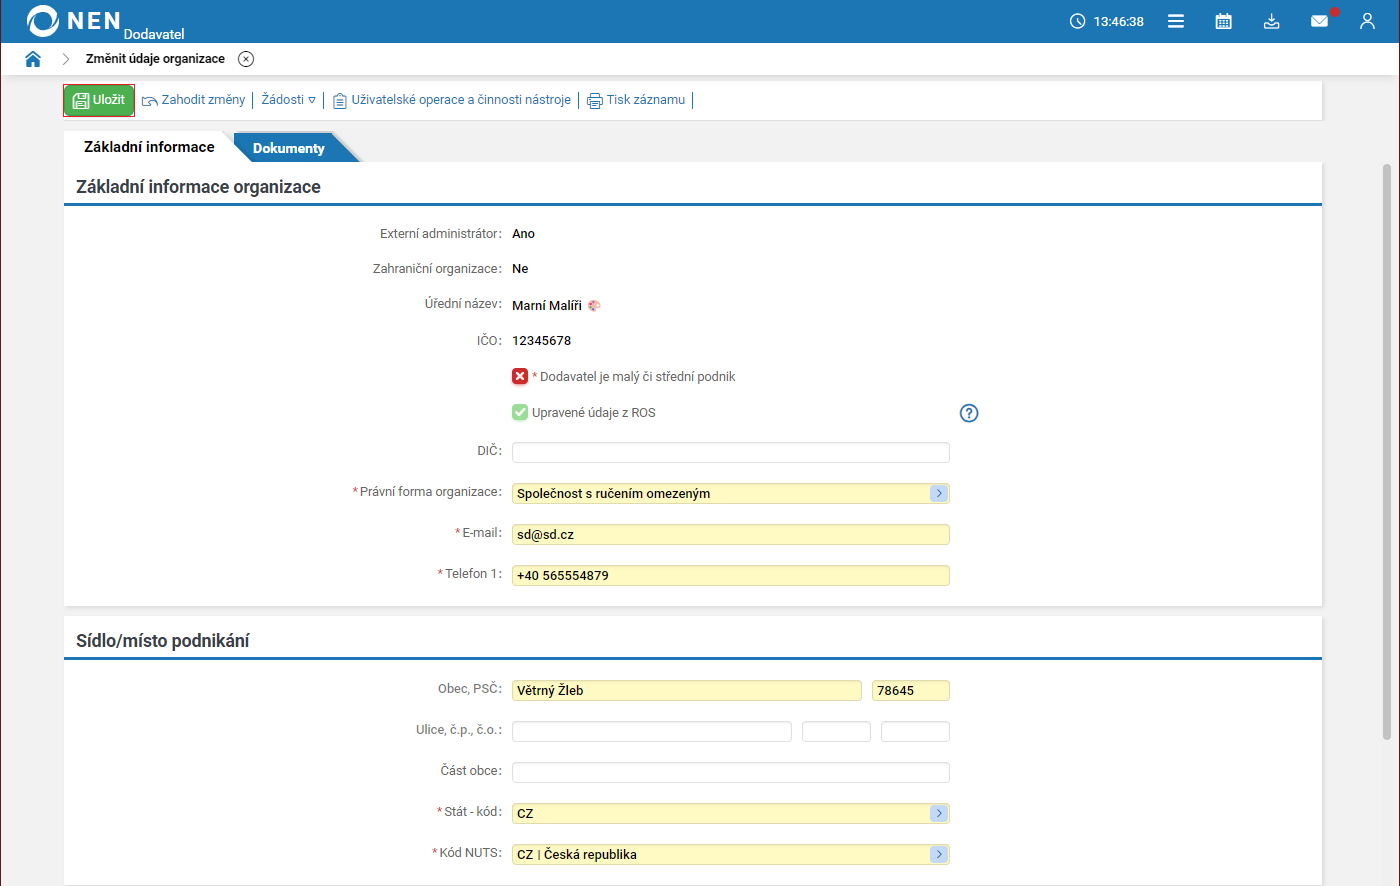This screenshot has height=886, width=1400.
Task: Open the user profile icon
Action: pyautogui.click(x=1367, y=21)
